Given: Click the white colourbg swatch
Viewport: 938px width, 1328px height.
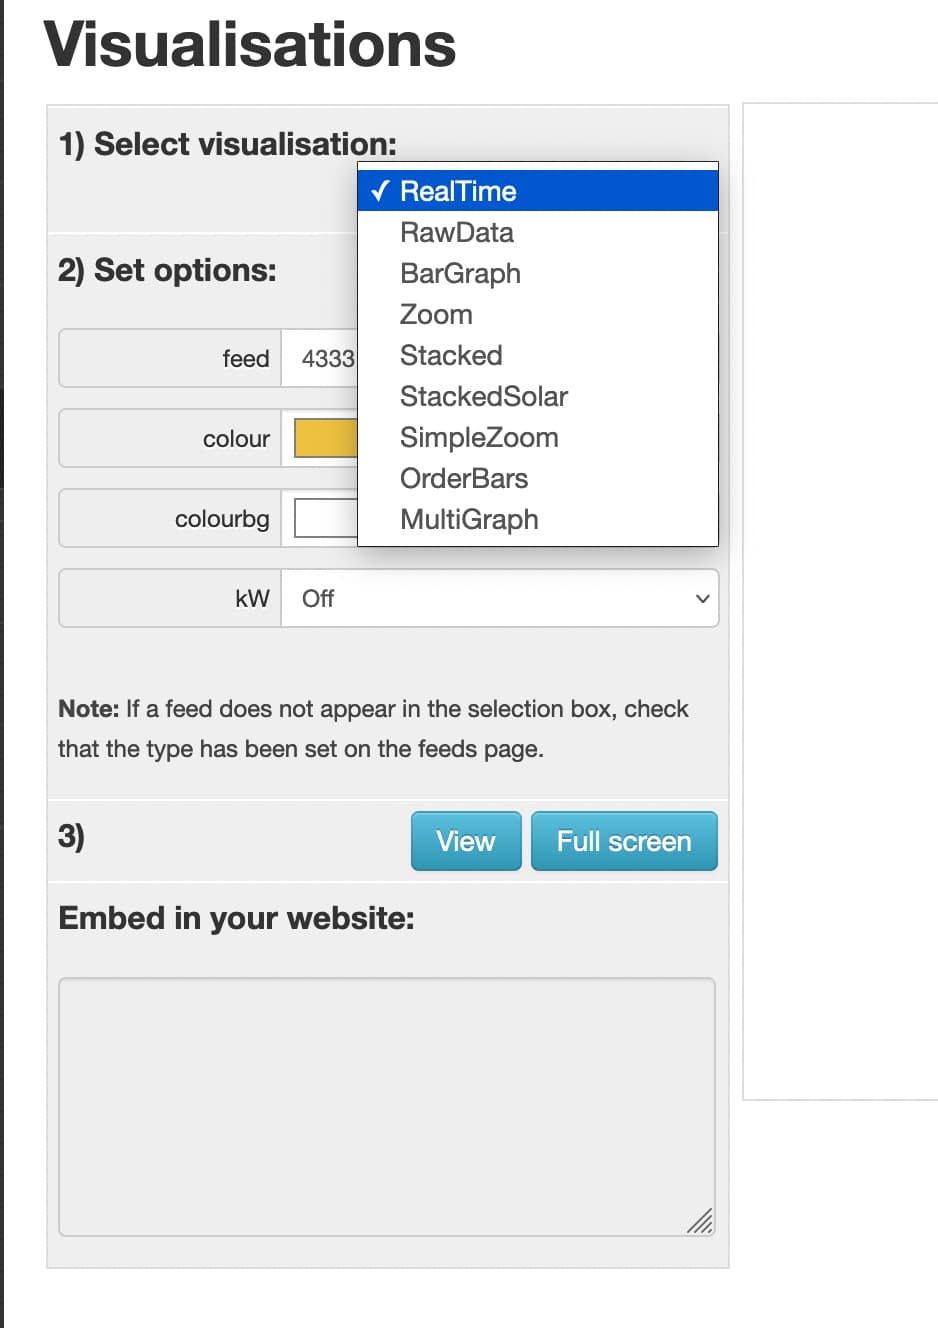Looking at the screenshot, I should (326, 518).
